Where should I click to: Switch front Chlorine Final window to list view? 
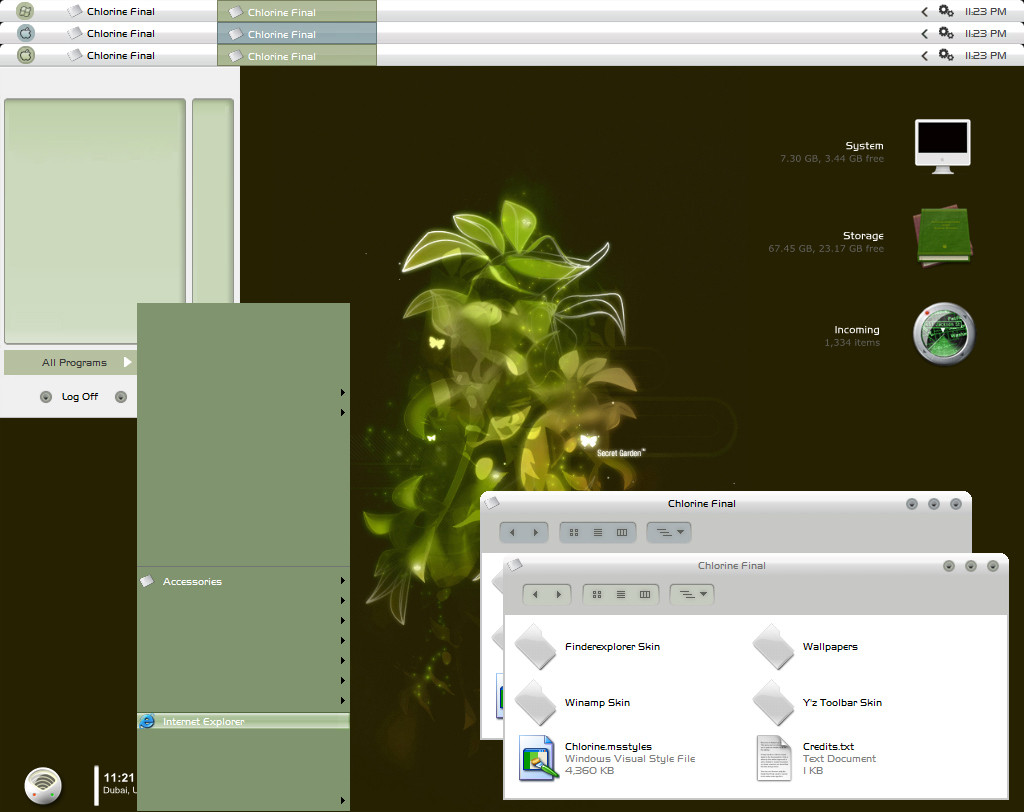pyautogui.click(x=621, y=594)
